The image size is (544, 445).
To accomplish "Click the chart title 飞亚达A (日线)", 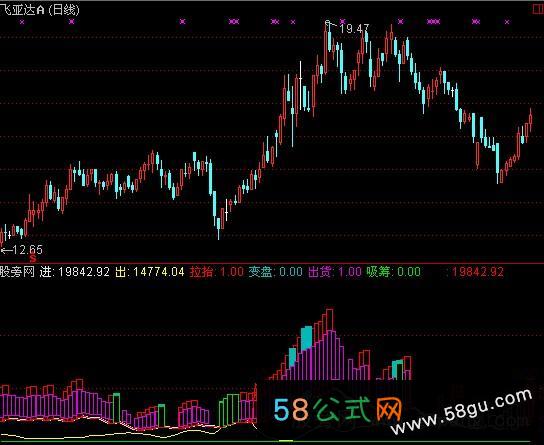I will (40, 10).
